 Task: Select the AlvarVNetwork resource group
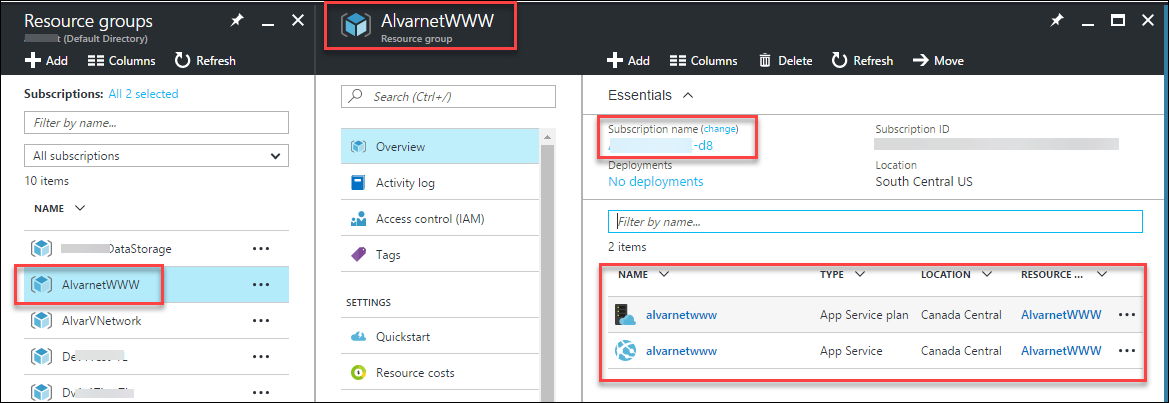[157, 320]
